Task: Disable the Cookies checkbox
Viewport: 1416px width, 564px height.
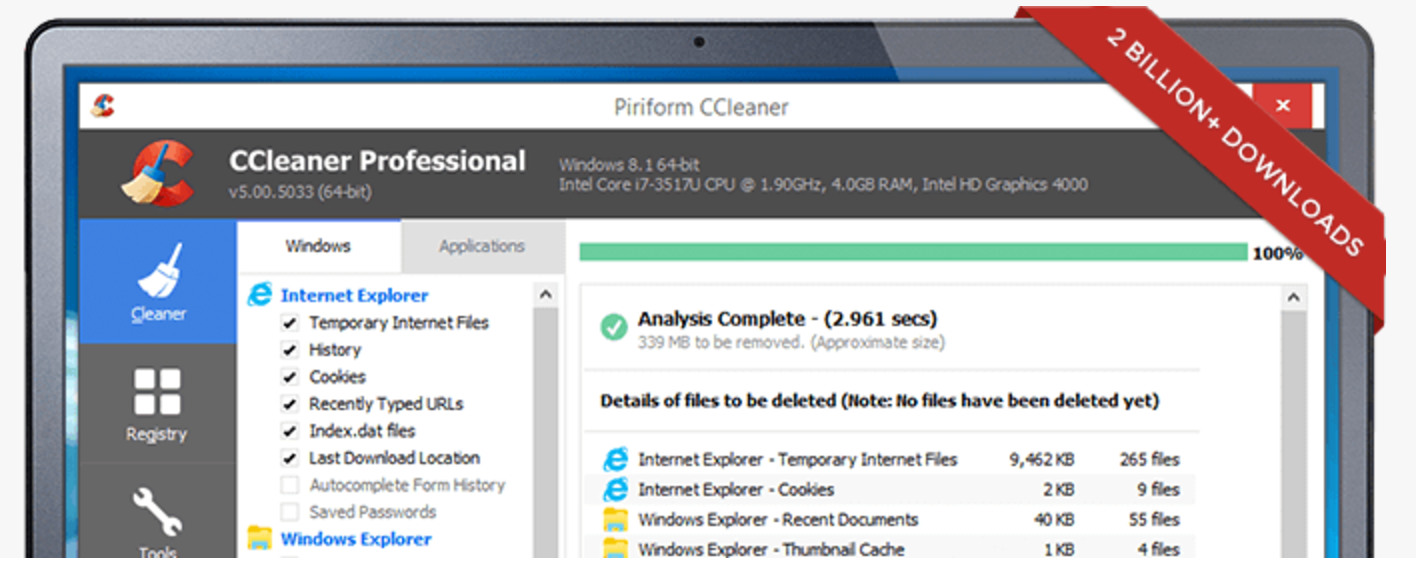Action: [x=290, y=377]
